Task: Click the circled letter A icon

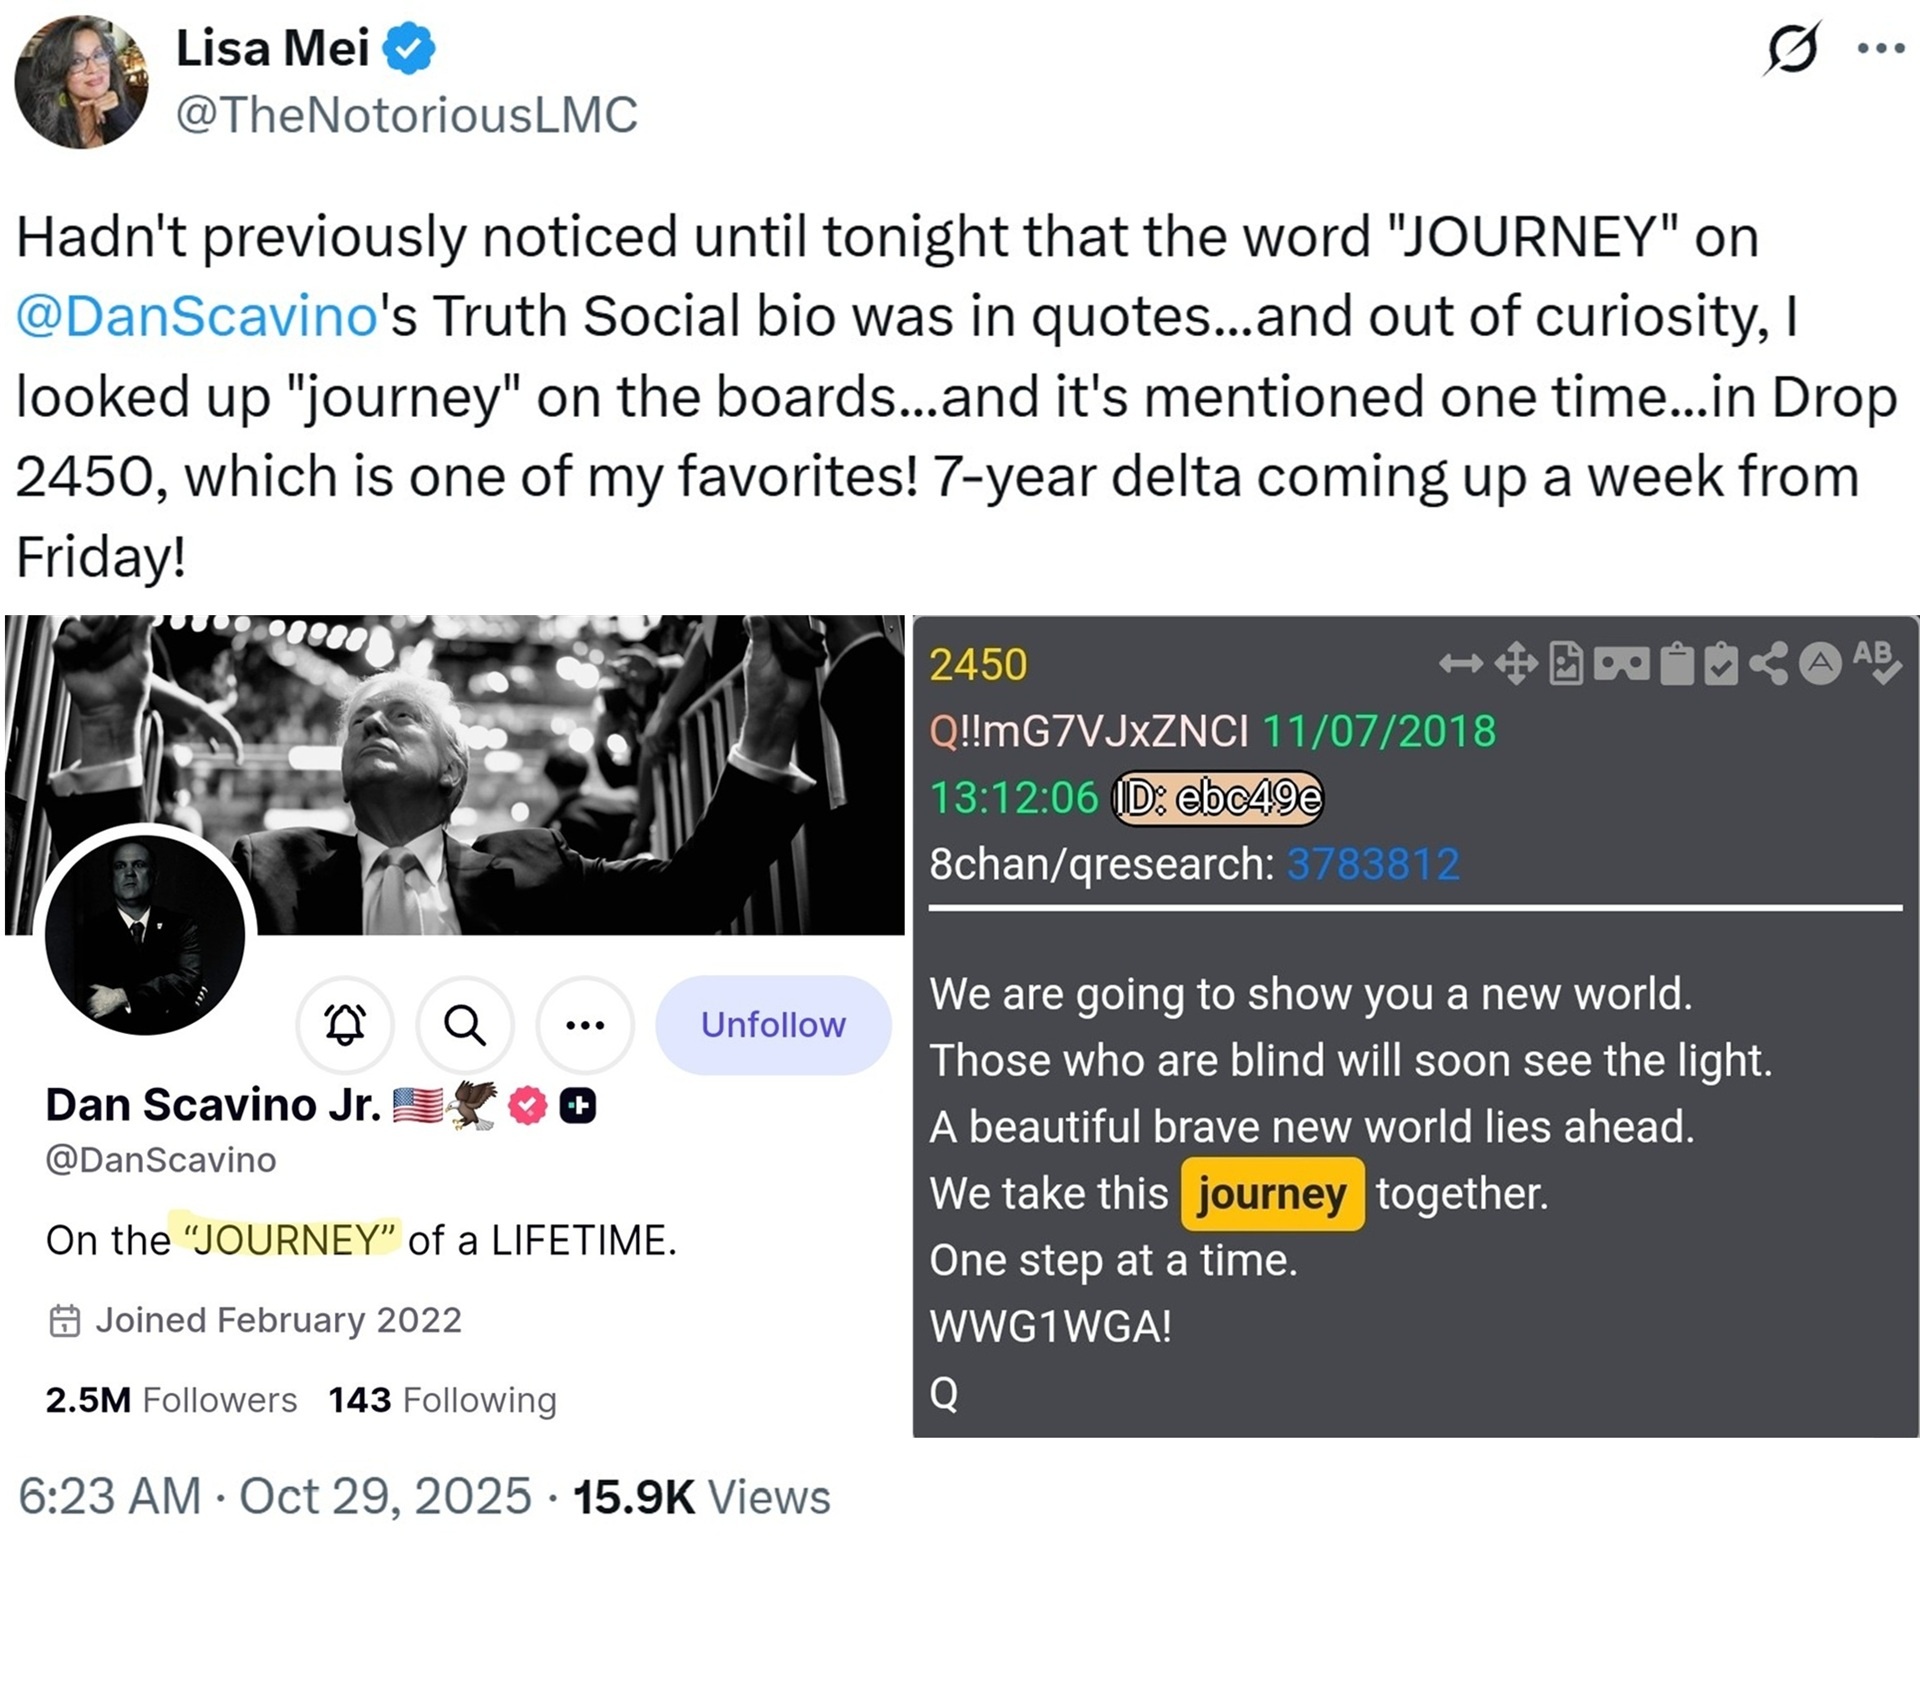Action: click(x=1820, y=663)
